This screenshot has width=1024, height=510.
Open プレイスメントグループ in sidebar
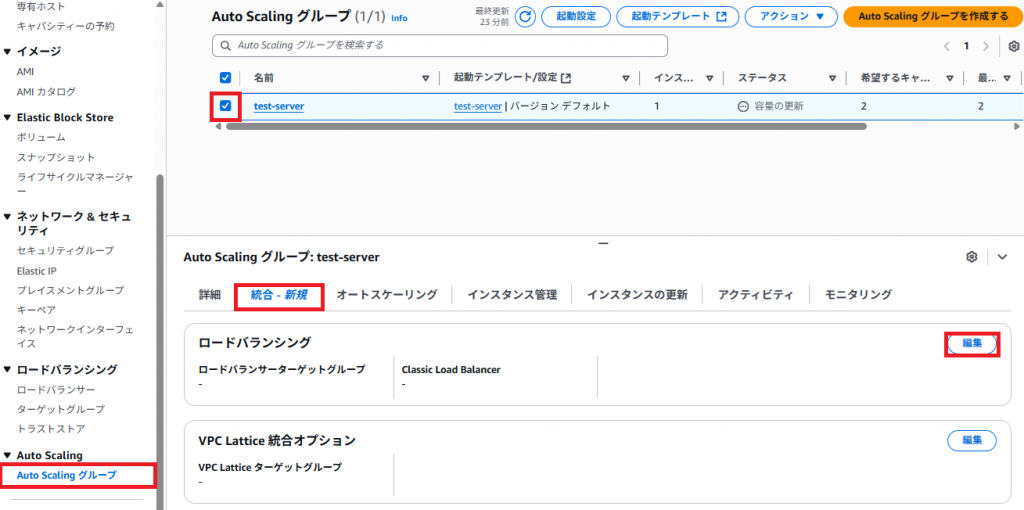coord(71,290)
